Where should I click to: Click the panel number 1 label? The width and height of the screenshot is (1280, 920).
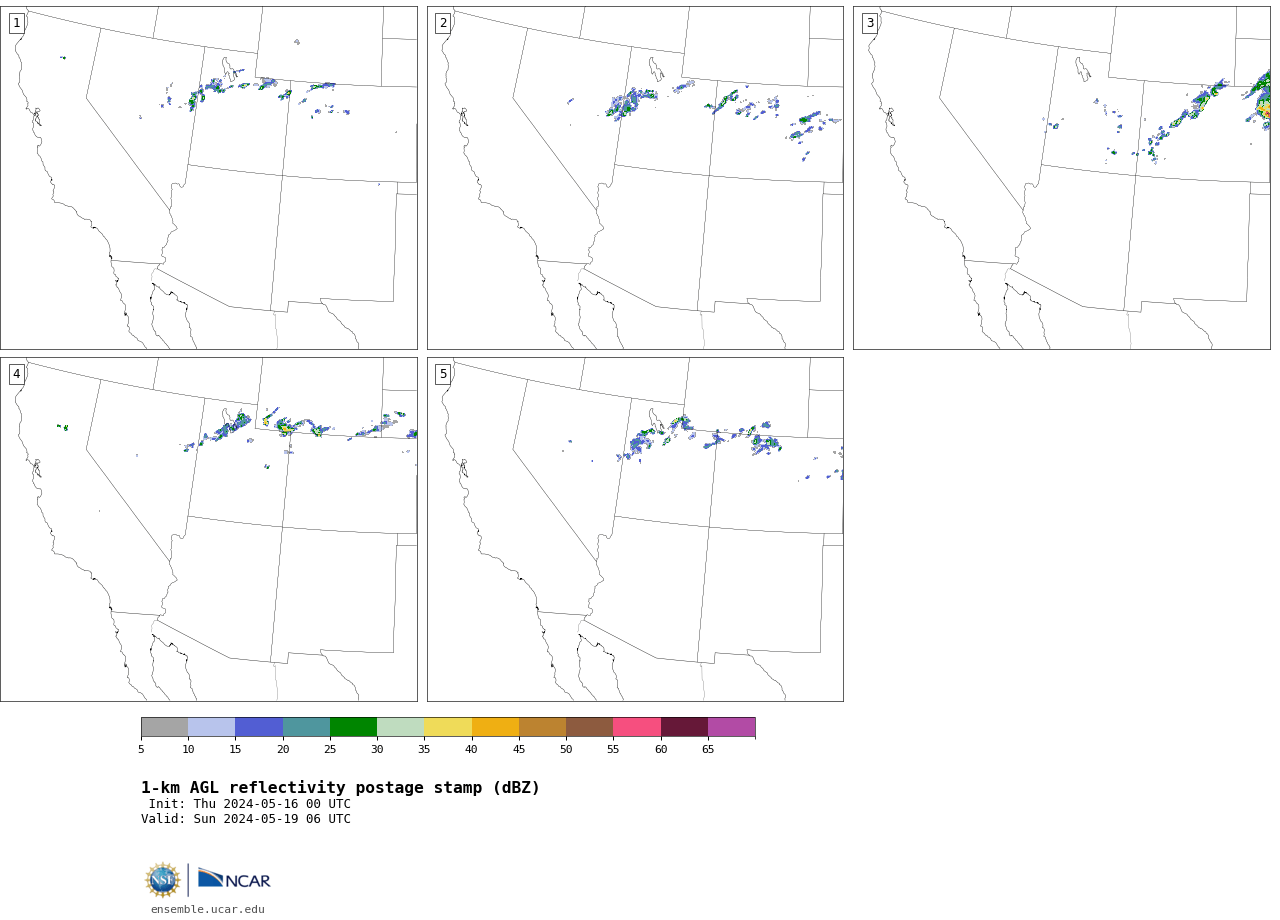click(16, 23)
